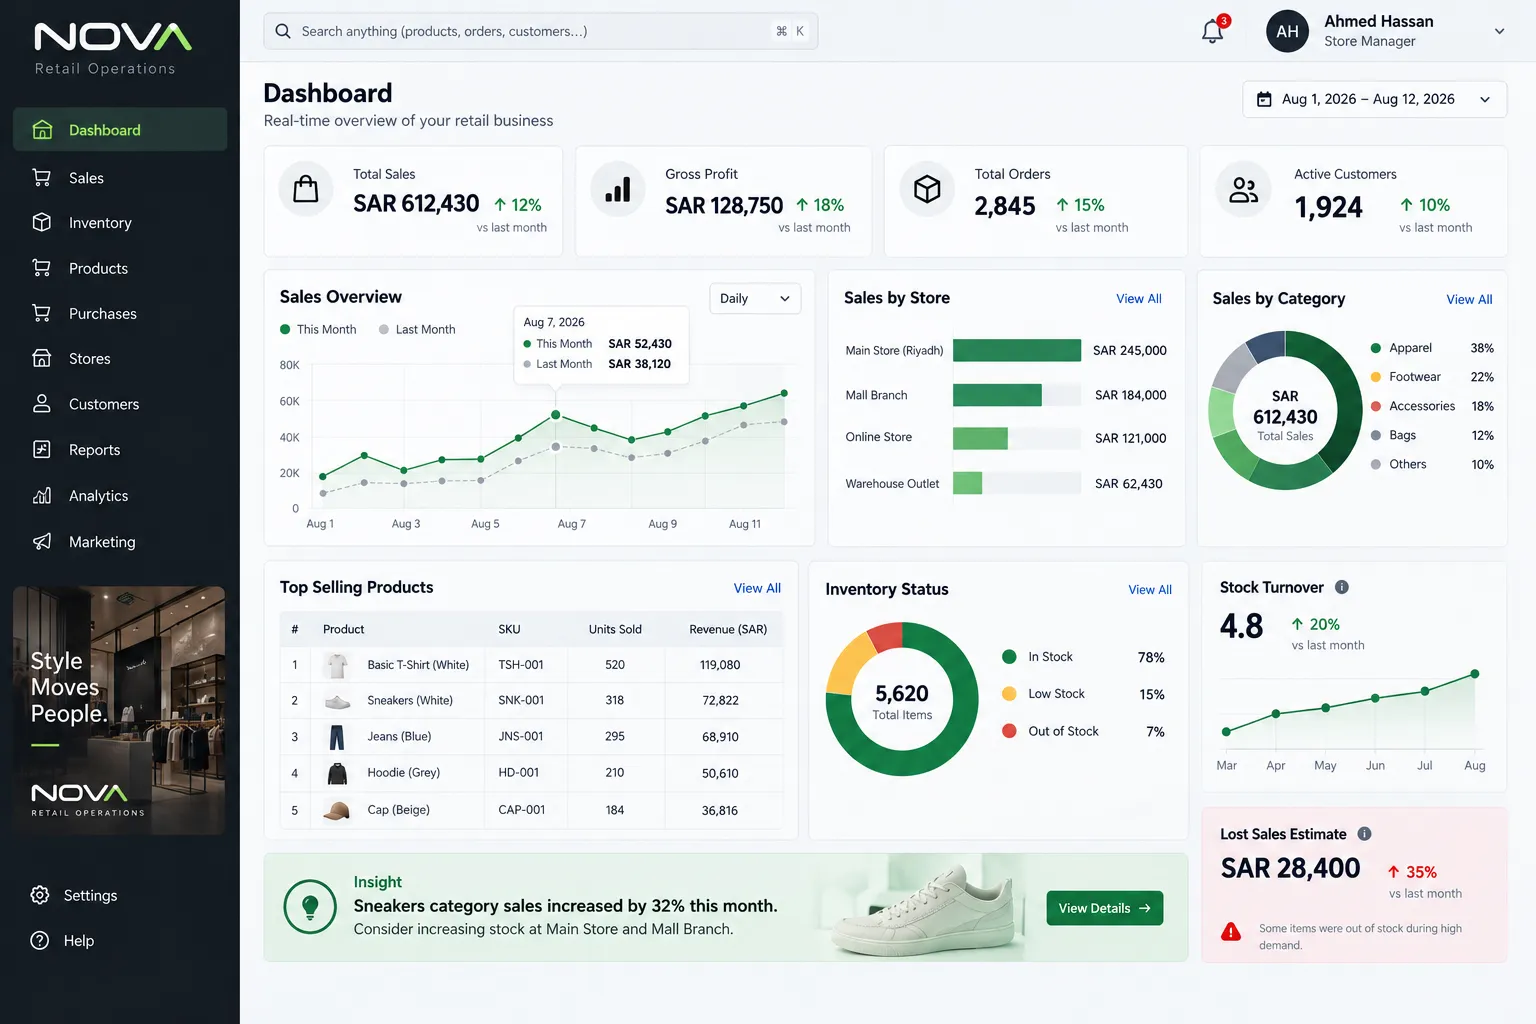Go to Sales in the sidebar
This screenshot has height=1024, width=1536.
[120, 178]
